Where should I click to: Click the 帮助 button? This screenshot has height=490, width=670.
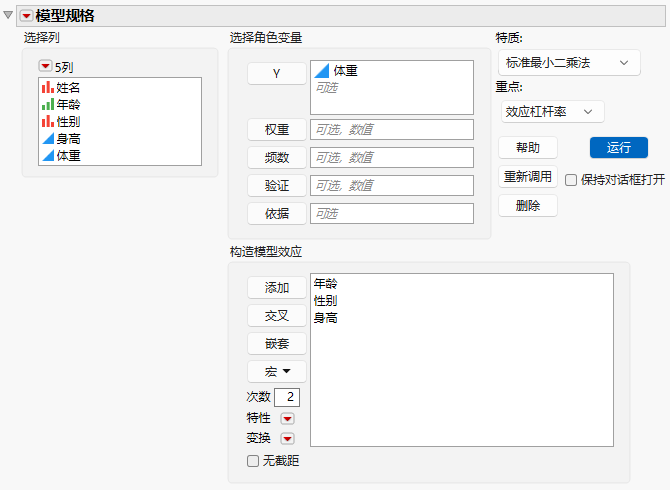coord(528,148)
